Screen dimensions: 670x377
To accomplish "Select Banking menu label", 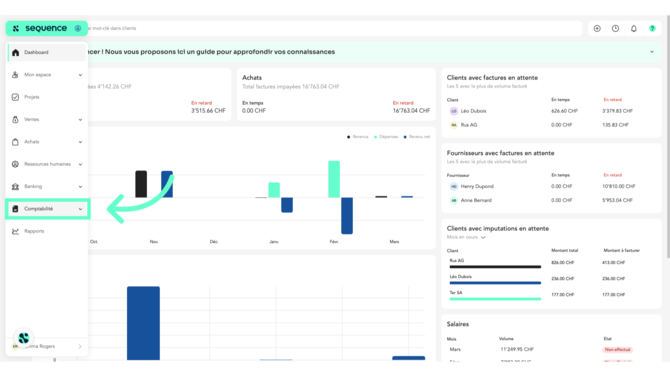I will coord(33,187).
